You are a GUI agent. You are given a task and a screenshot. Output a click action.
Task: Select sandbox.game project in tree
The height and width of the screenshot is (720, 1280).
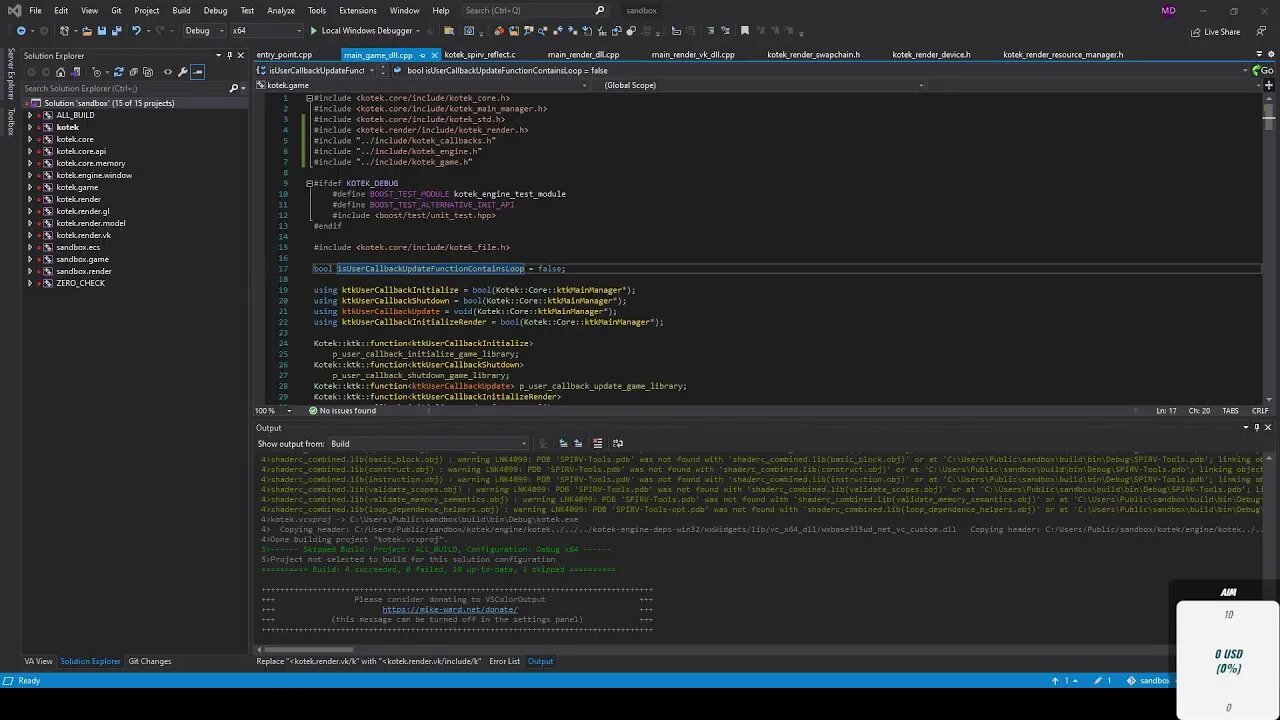[82, 259]
